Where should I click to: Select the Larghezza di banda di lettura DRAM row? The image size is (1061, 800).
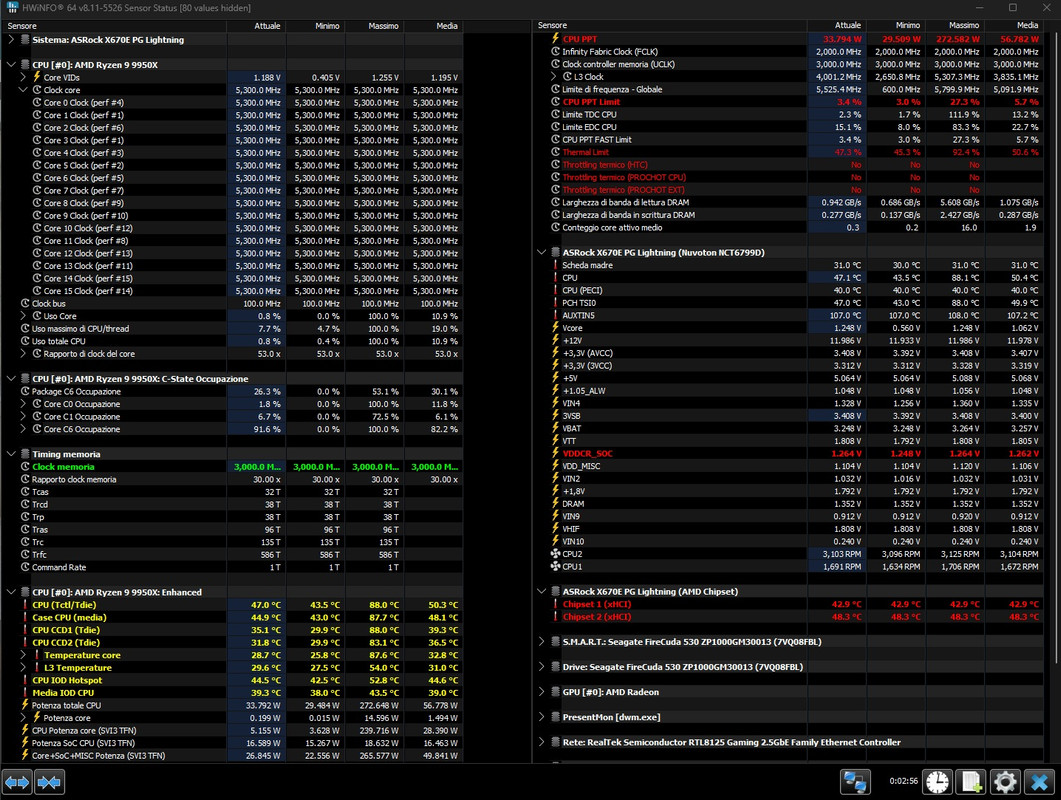tap(788, 202)
